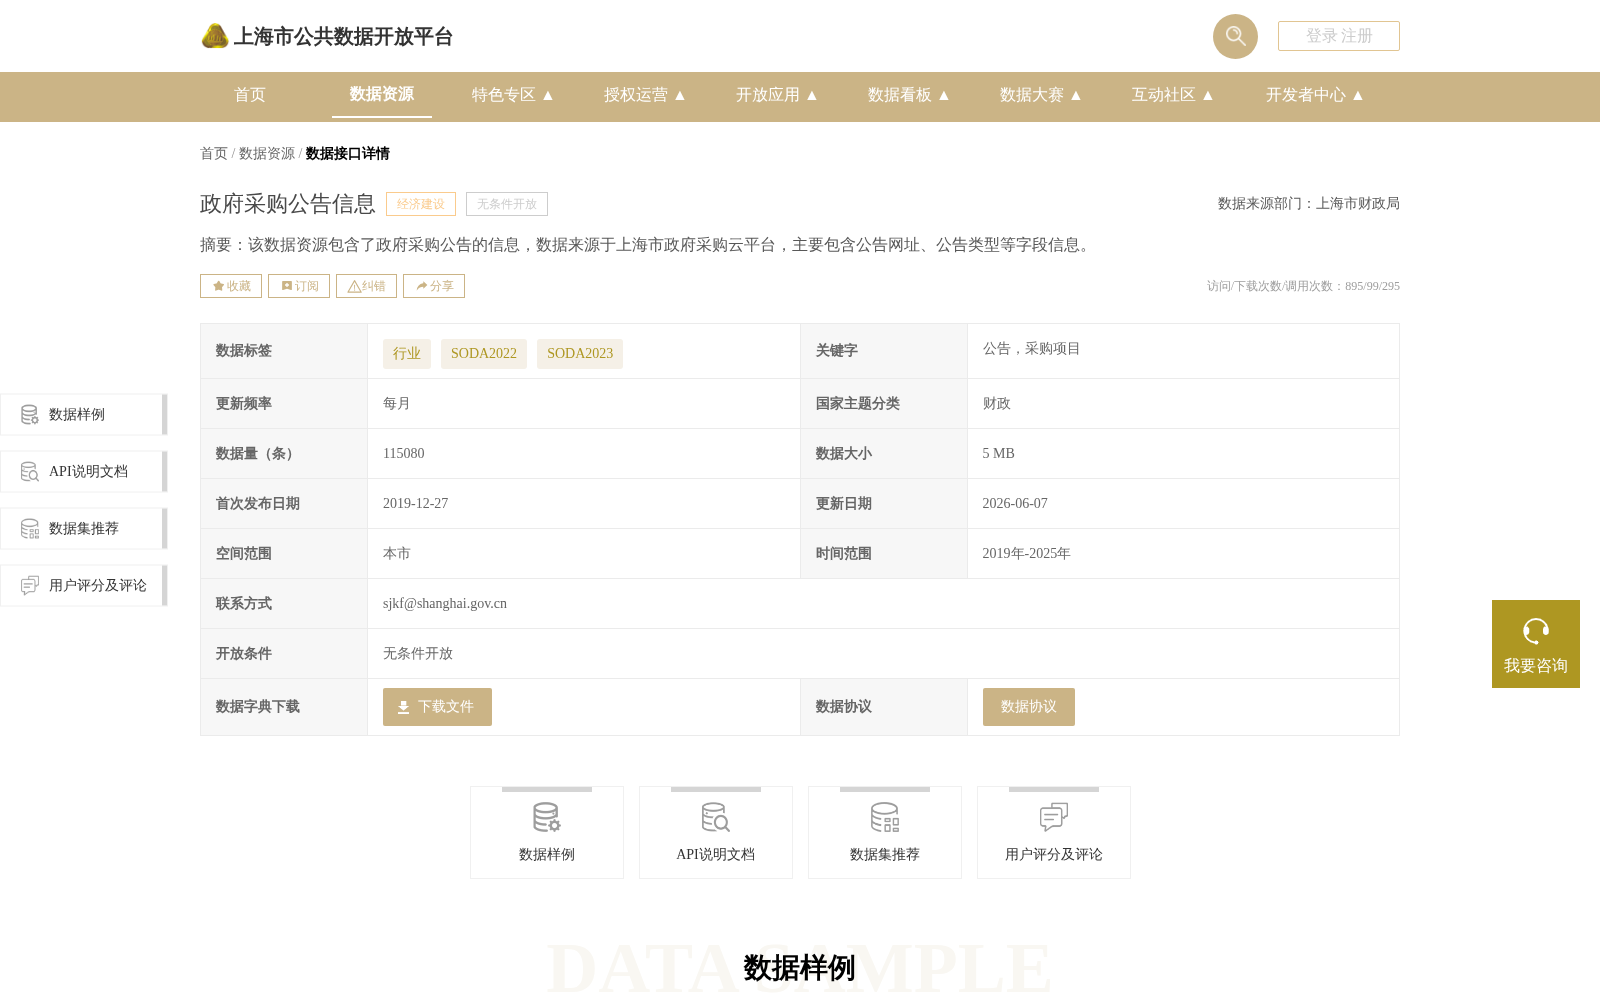
Task: Click the API说明文档 card below the table
Action: coord(716,832)
